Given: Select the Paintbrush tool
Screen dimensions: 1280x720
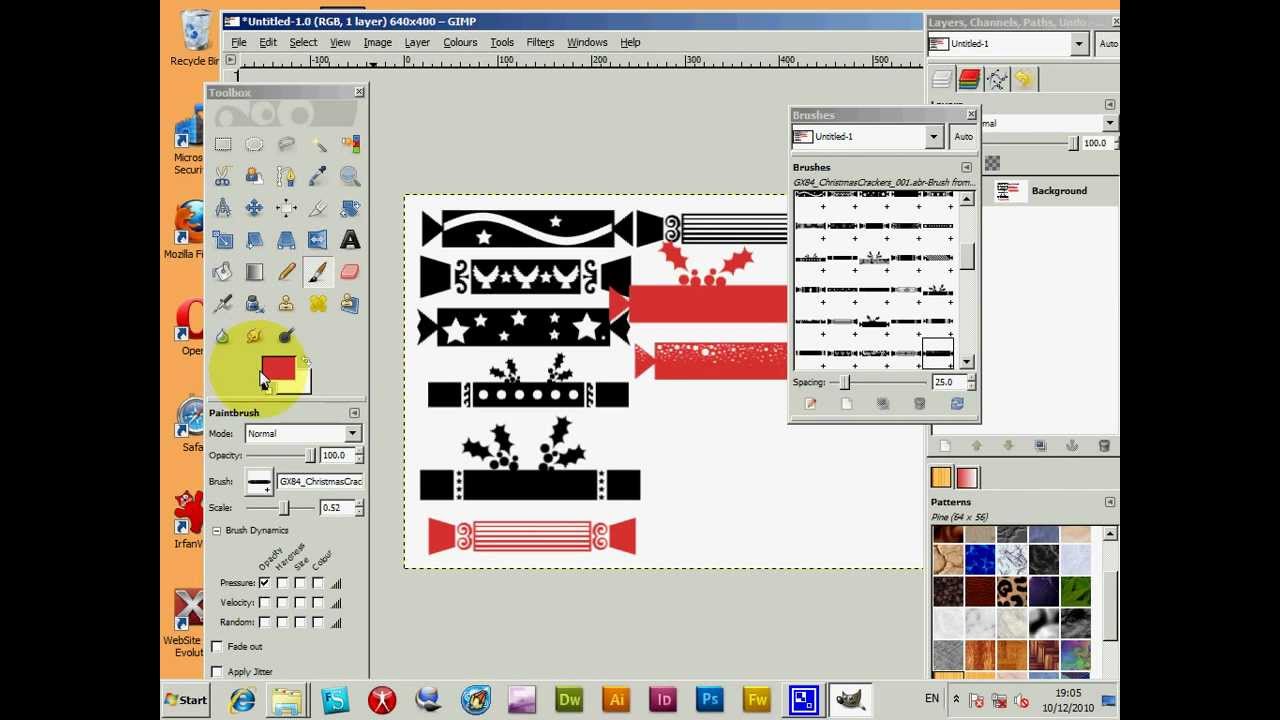Looking at the screenshot, I should pos(318,272).
